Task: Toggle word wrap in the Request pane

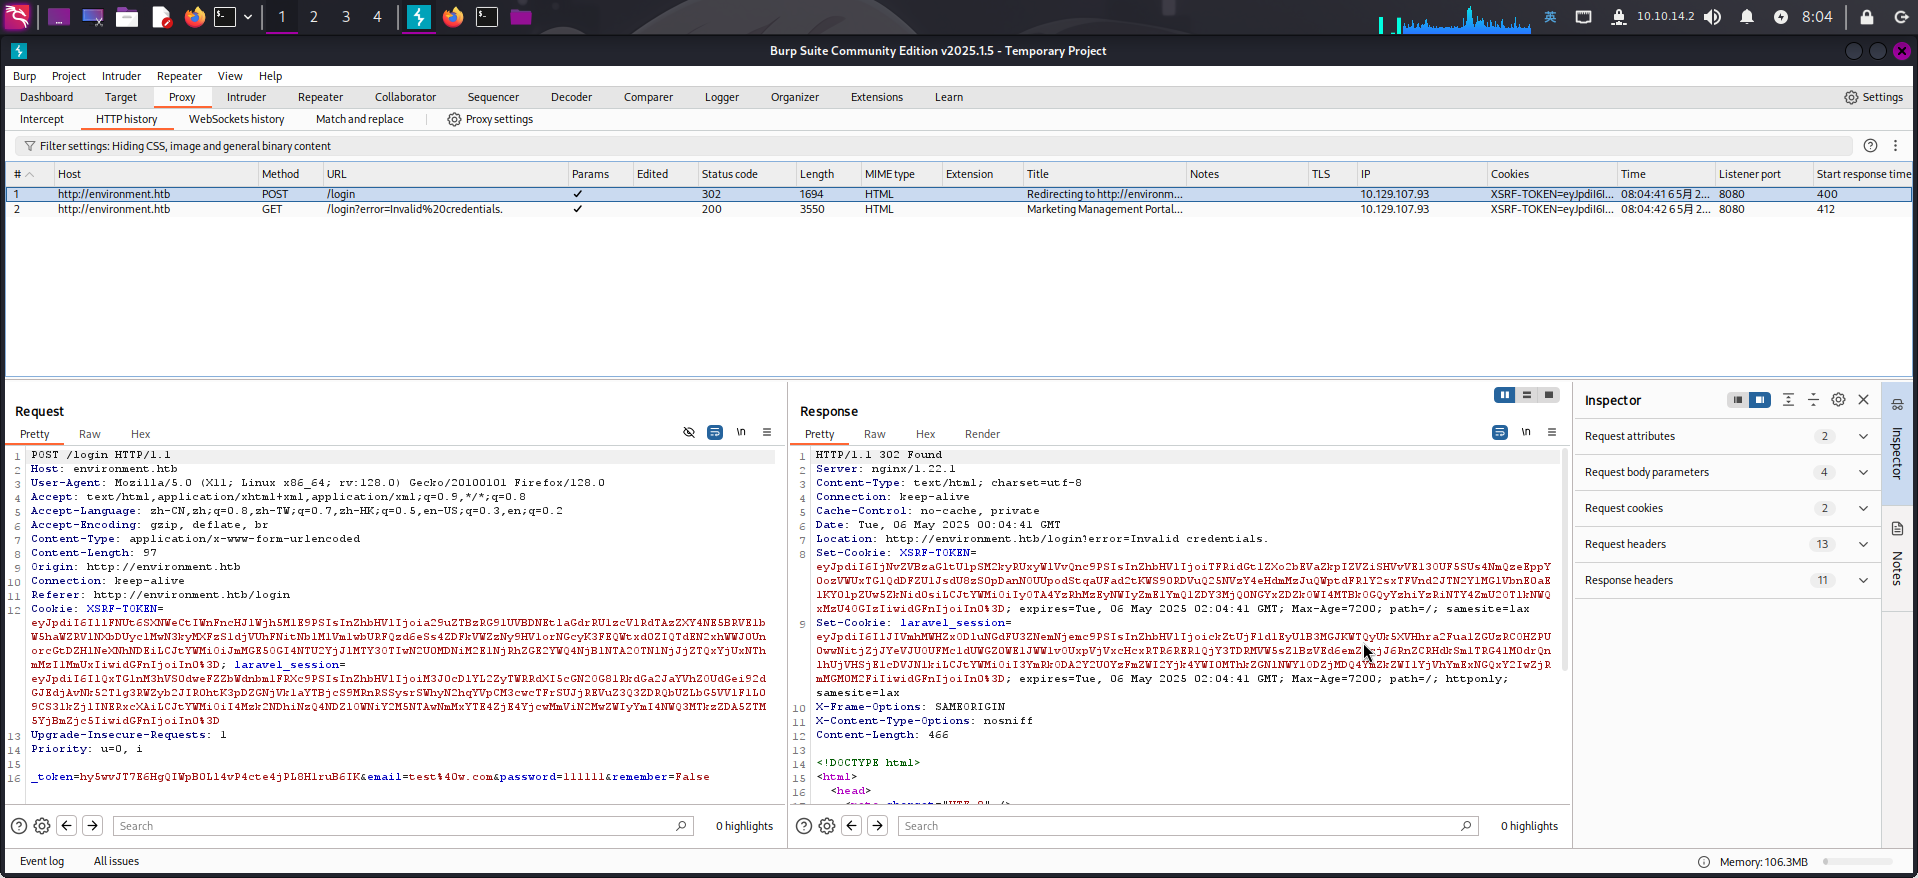Action: [x=715, y=433]
